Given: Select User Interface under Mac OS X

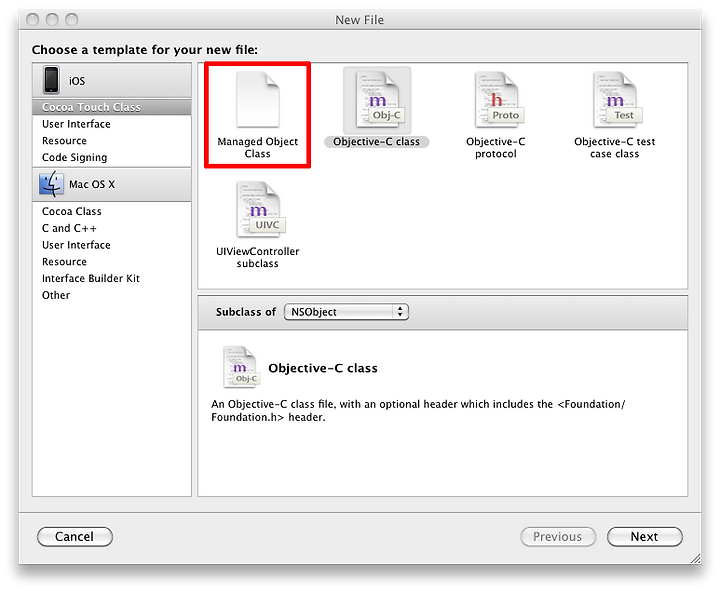Looking at the screenshot, I should [x=112, y=245].
